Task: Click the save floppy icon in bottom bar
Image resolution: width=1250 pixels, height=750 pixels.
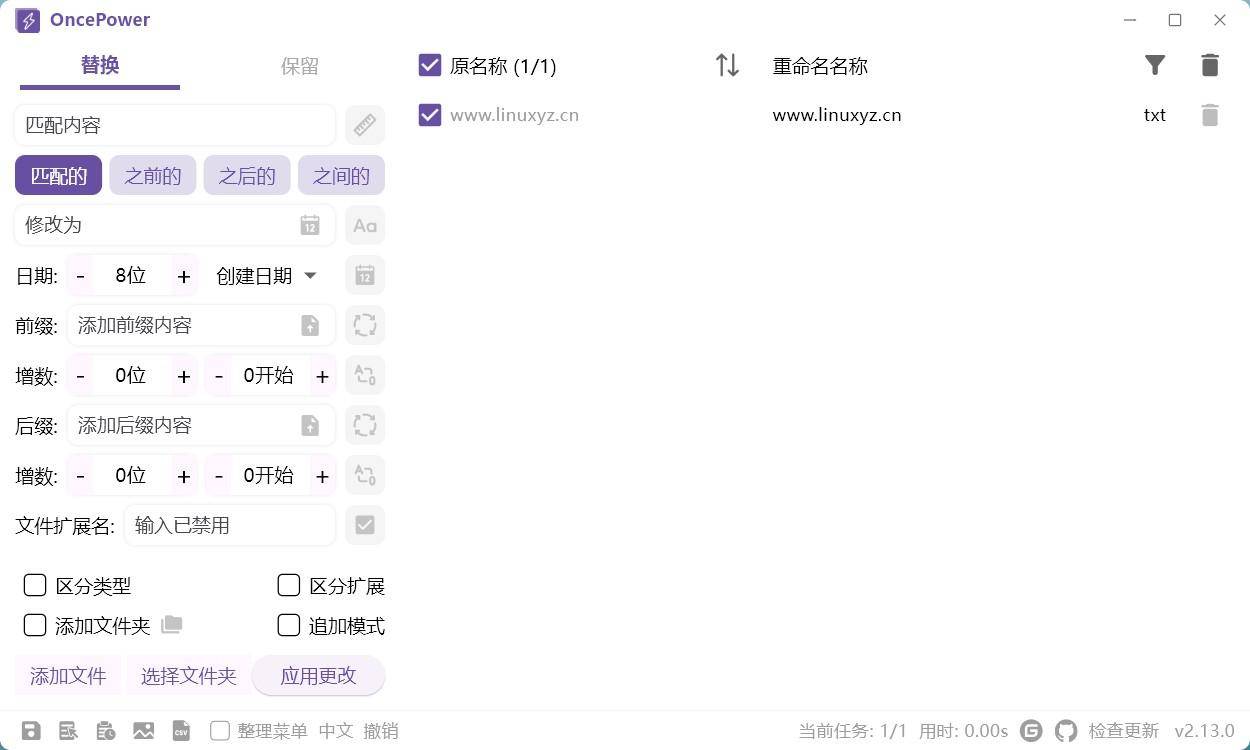Action: coord(31,731)
